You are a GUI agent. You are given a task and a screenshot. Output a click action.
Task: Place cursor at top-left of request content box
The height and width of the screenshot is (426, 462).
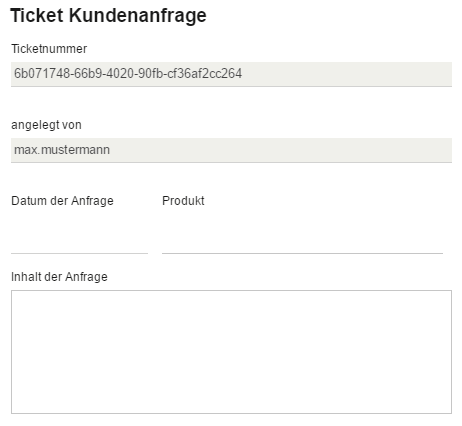click(x=15, y=295)
